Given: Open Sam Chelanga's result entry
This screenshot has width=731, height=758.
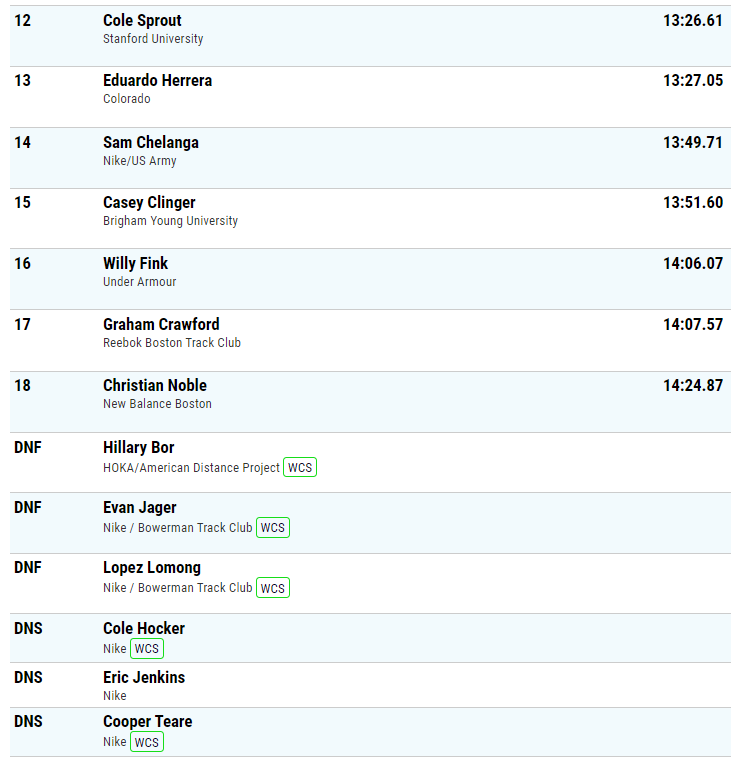Looking at the screenshot, I should click(151, 142).
